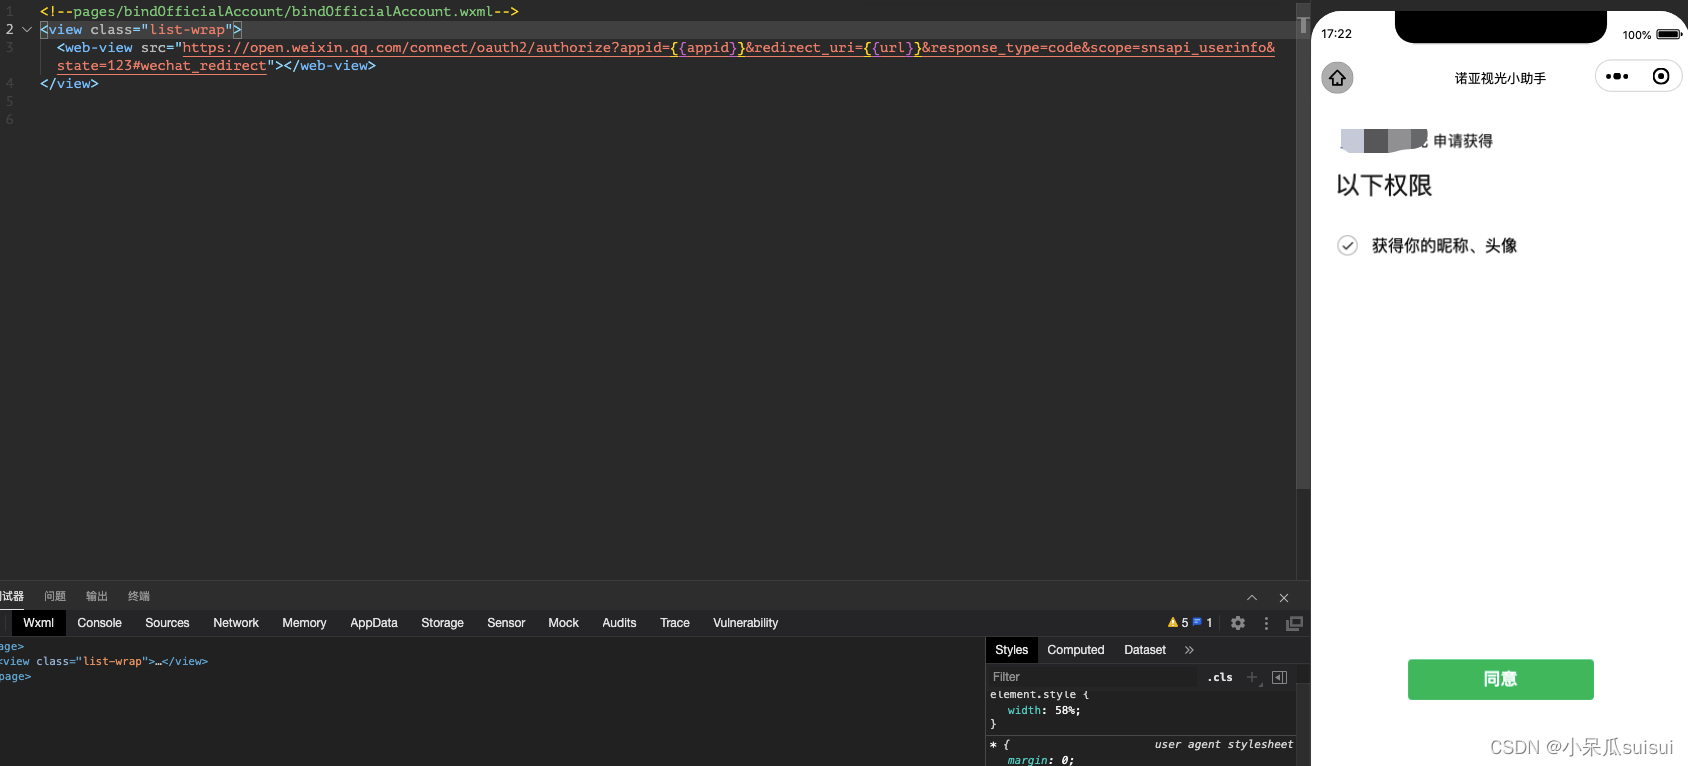This screenshot has height=766, width=1688.
Task: Open the Trace tab
Action: [x=675, y=623]
